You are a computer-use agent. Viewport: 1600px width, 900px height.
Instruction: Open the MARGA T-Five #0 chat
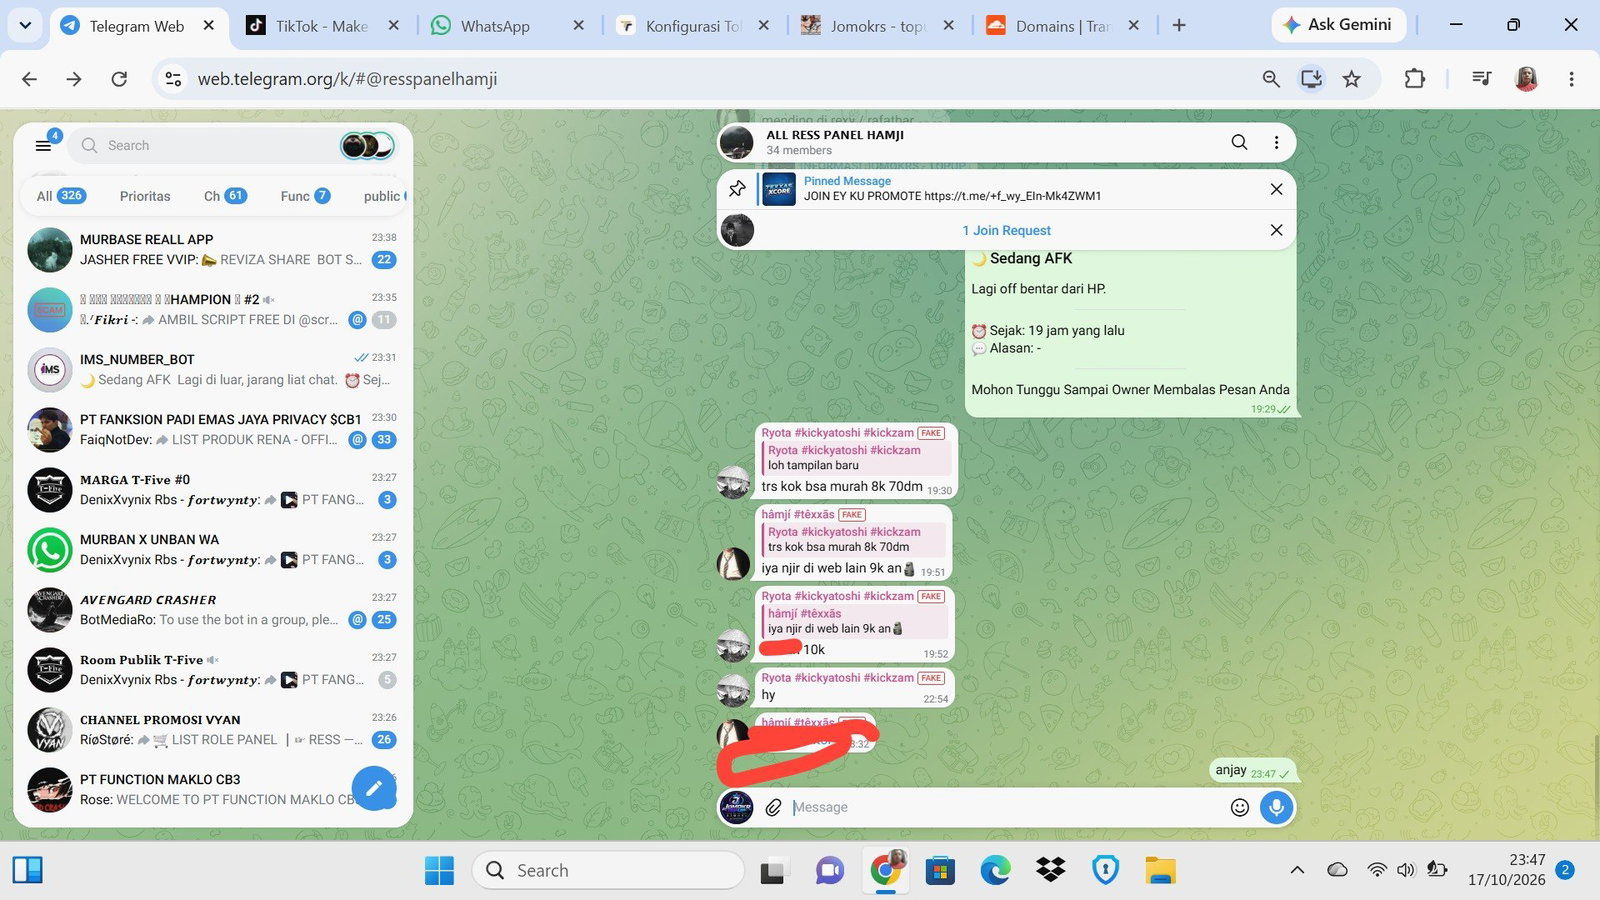(213, 489)
